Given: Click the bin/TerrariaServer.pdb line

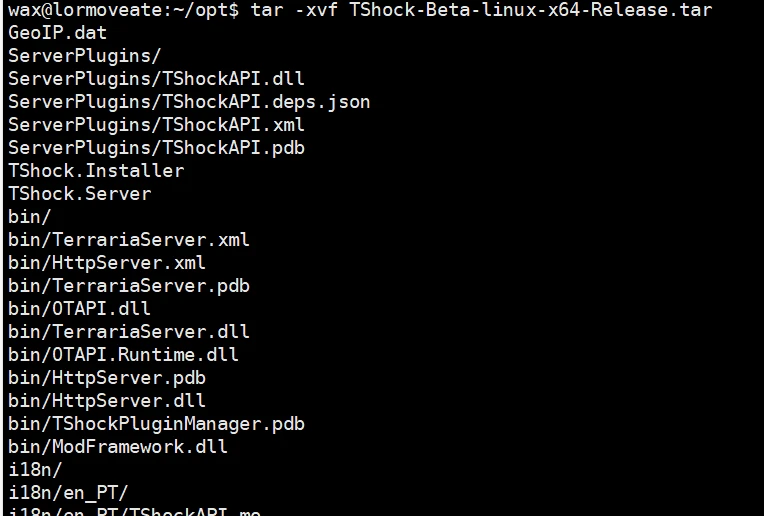Looking at the screenshot, I should click(x=129, y=286).
